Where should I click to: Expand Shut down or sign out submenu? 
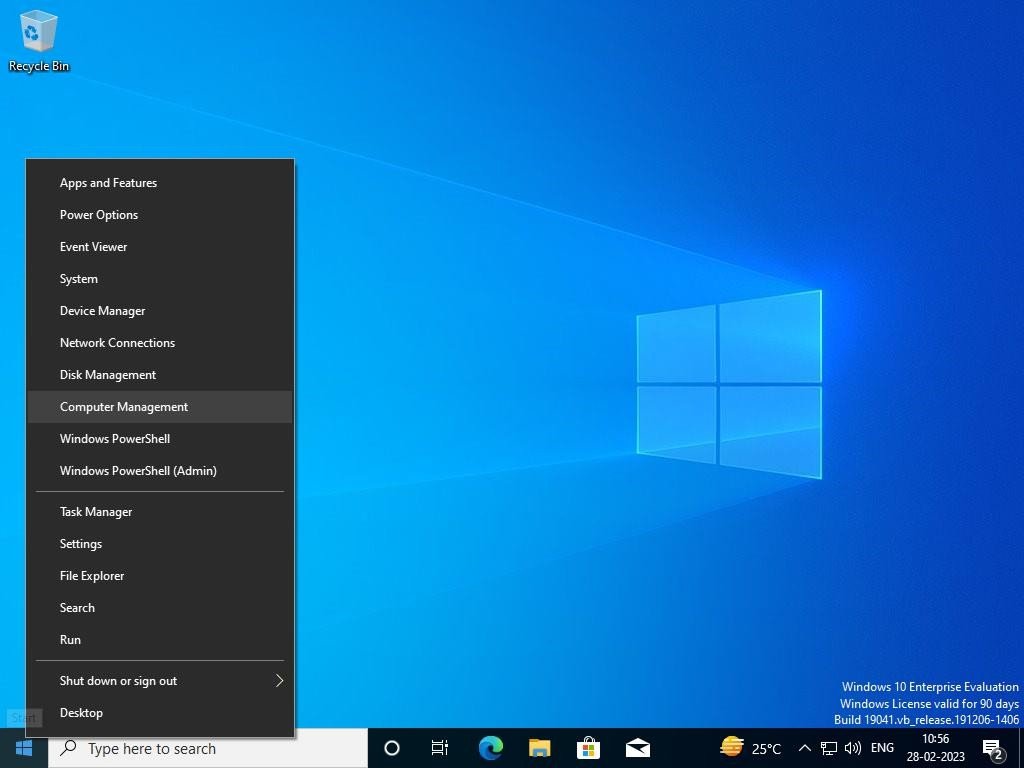tap(160, 680)
